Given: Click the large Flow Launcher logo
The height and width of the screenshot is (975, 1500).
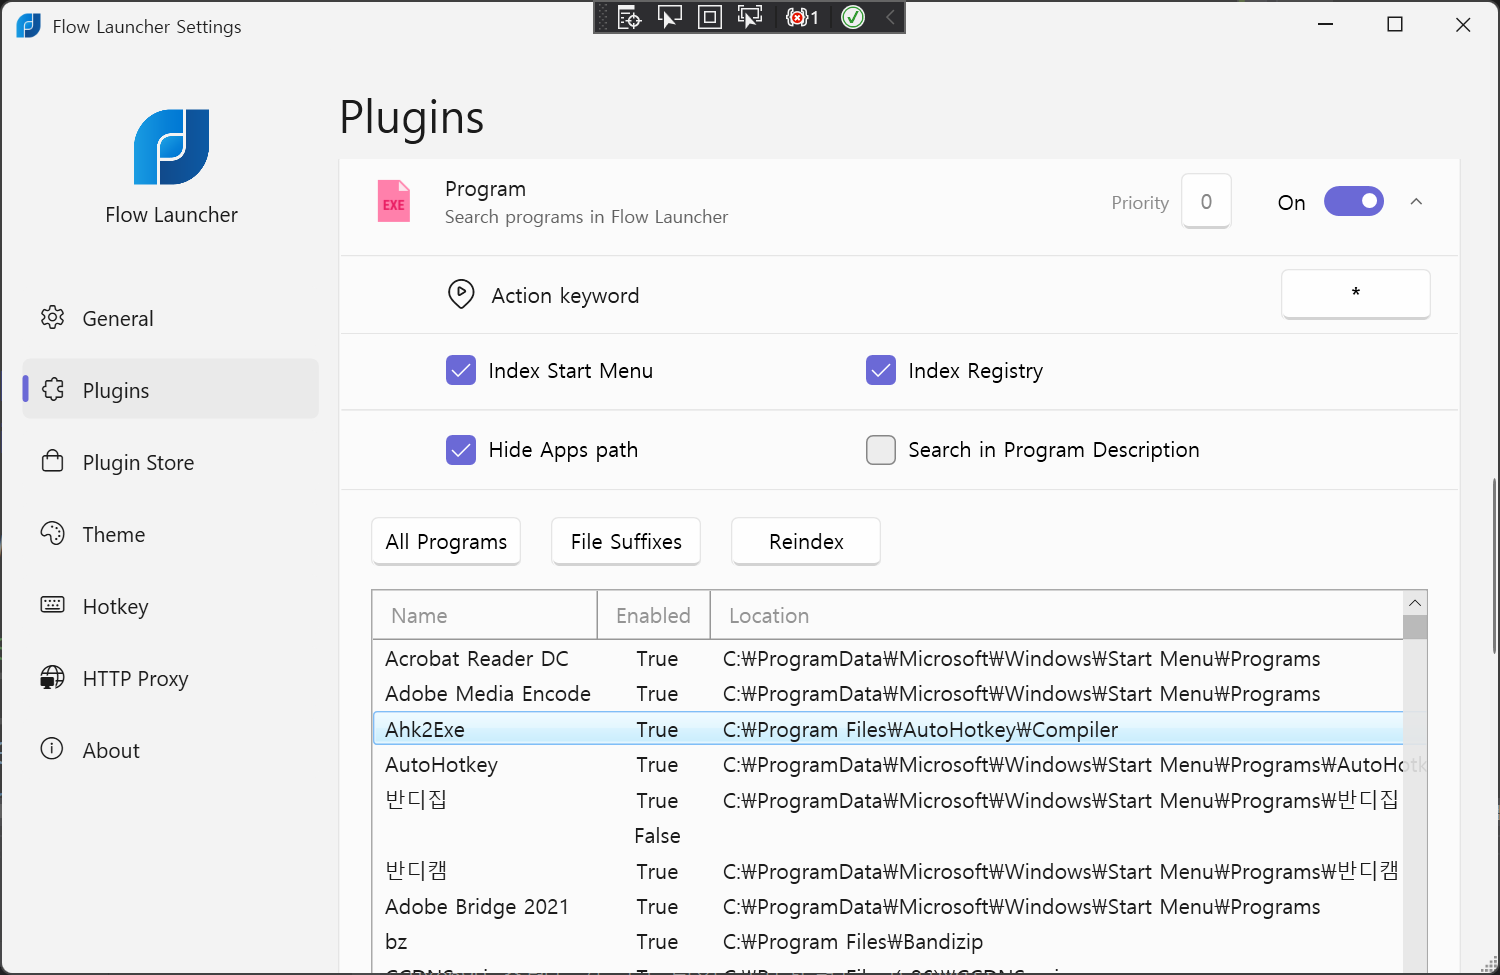Looking at the screenshot, I should [x=171, y=147].
